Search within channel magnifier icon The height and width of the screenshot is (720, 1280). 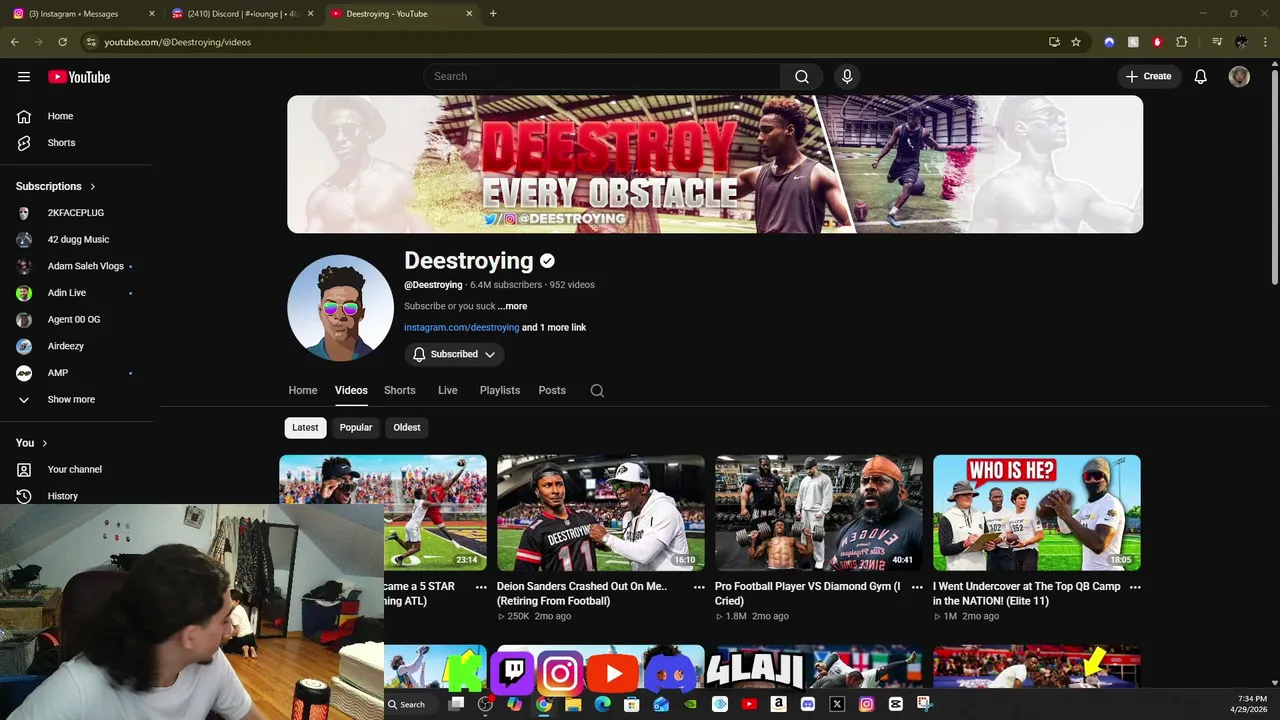tap(597, 391)
